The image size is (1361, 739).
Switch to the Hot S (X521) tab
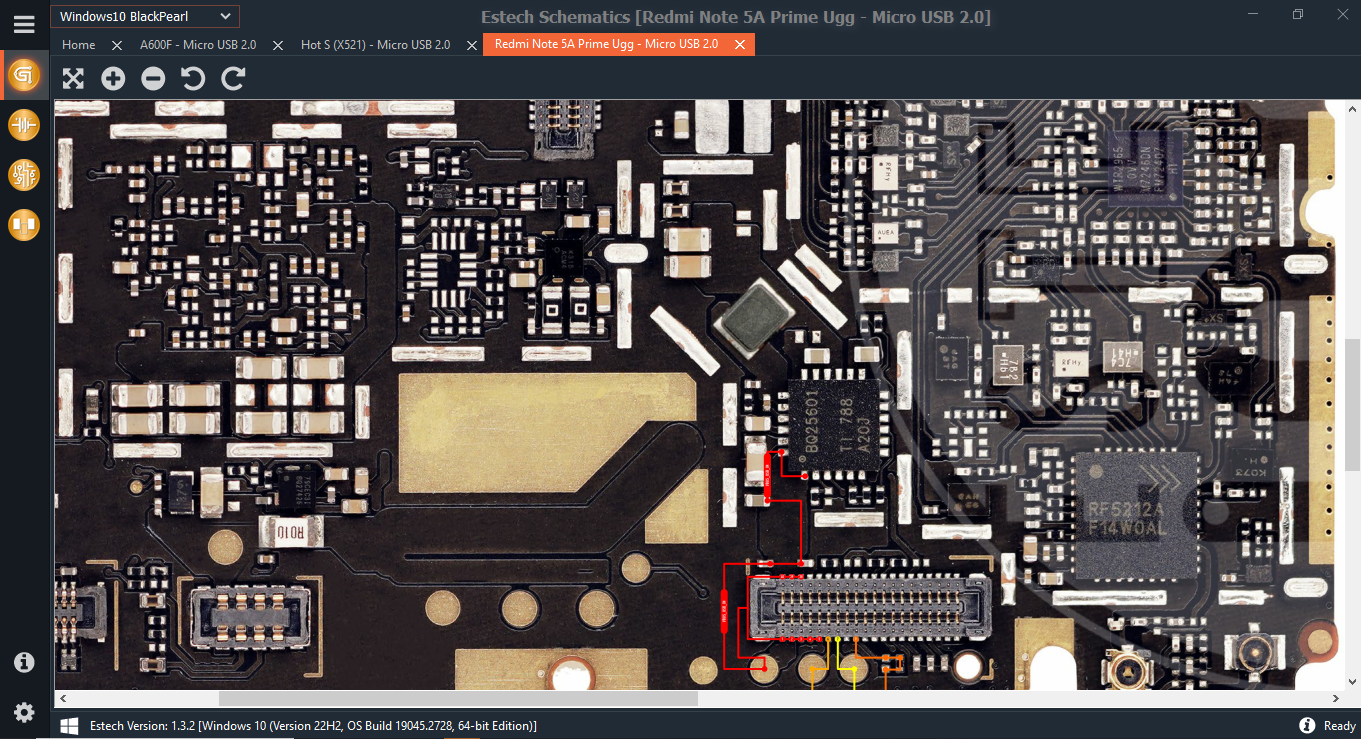376,45
